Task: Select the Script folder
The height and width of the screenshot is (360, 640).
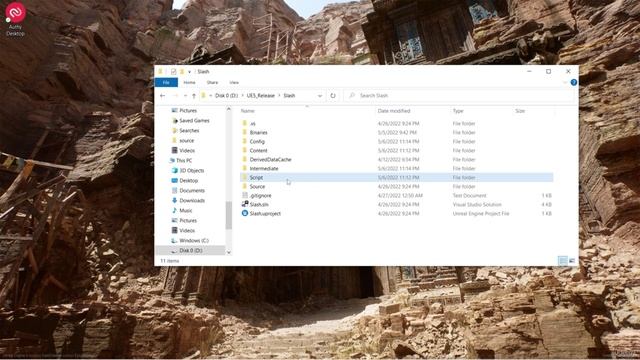Action: 256,178
